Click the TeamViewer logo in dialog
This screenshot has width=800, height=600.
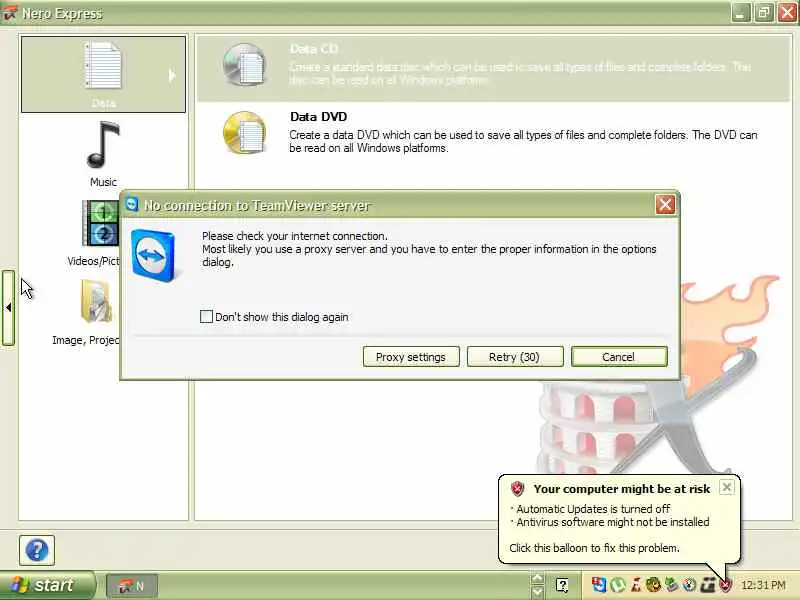153,255
